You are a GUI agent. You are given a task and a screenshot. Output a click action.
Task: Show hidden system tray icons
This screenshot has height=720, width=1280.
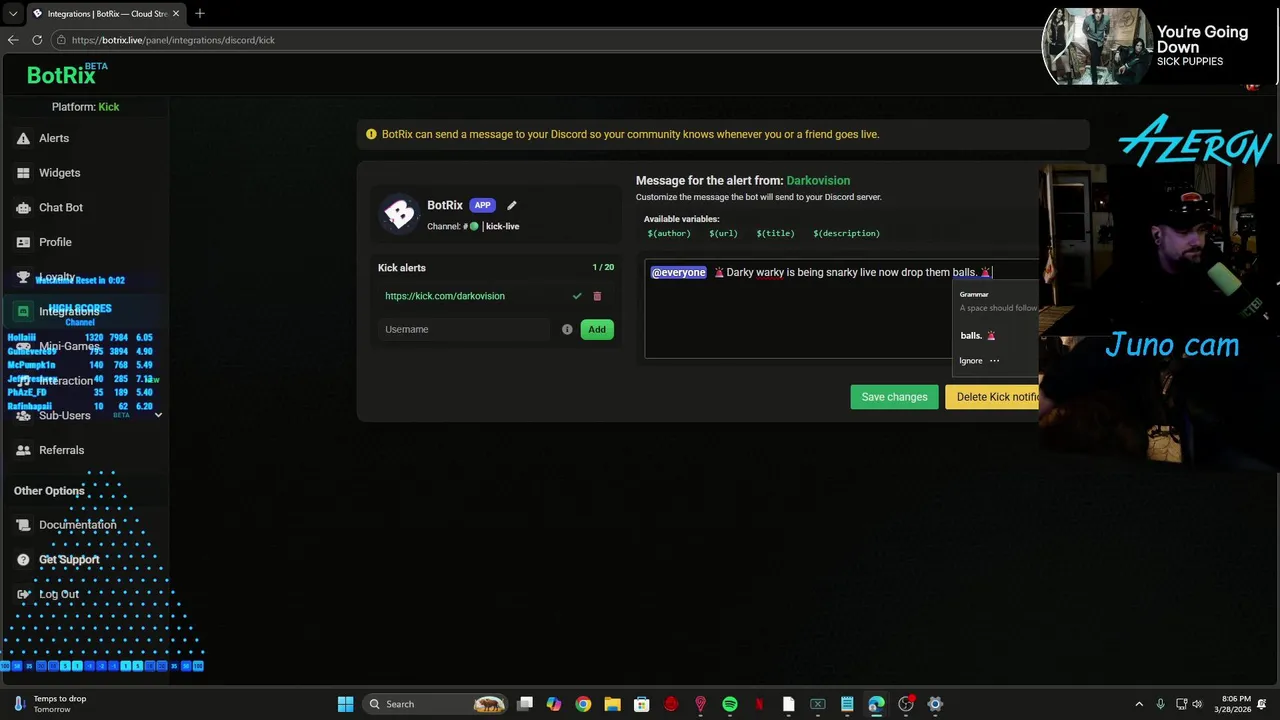(x=1139, y=704)
